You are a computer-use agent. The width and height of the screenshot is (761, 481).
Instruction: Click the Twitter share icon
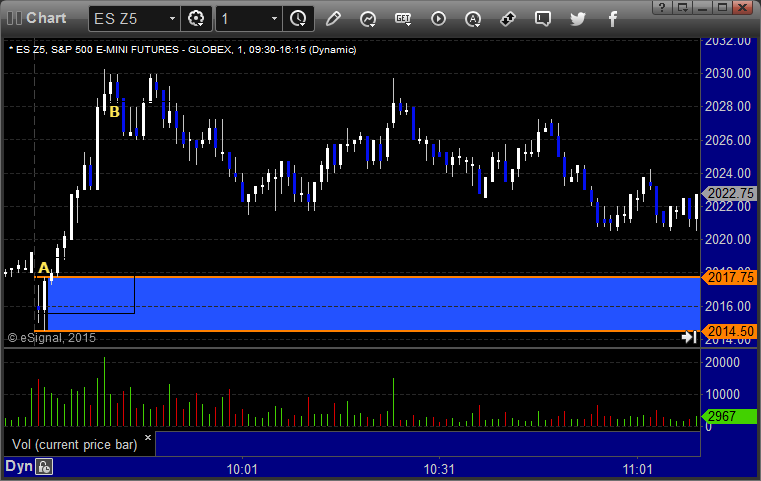tap(577, 18)
